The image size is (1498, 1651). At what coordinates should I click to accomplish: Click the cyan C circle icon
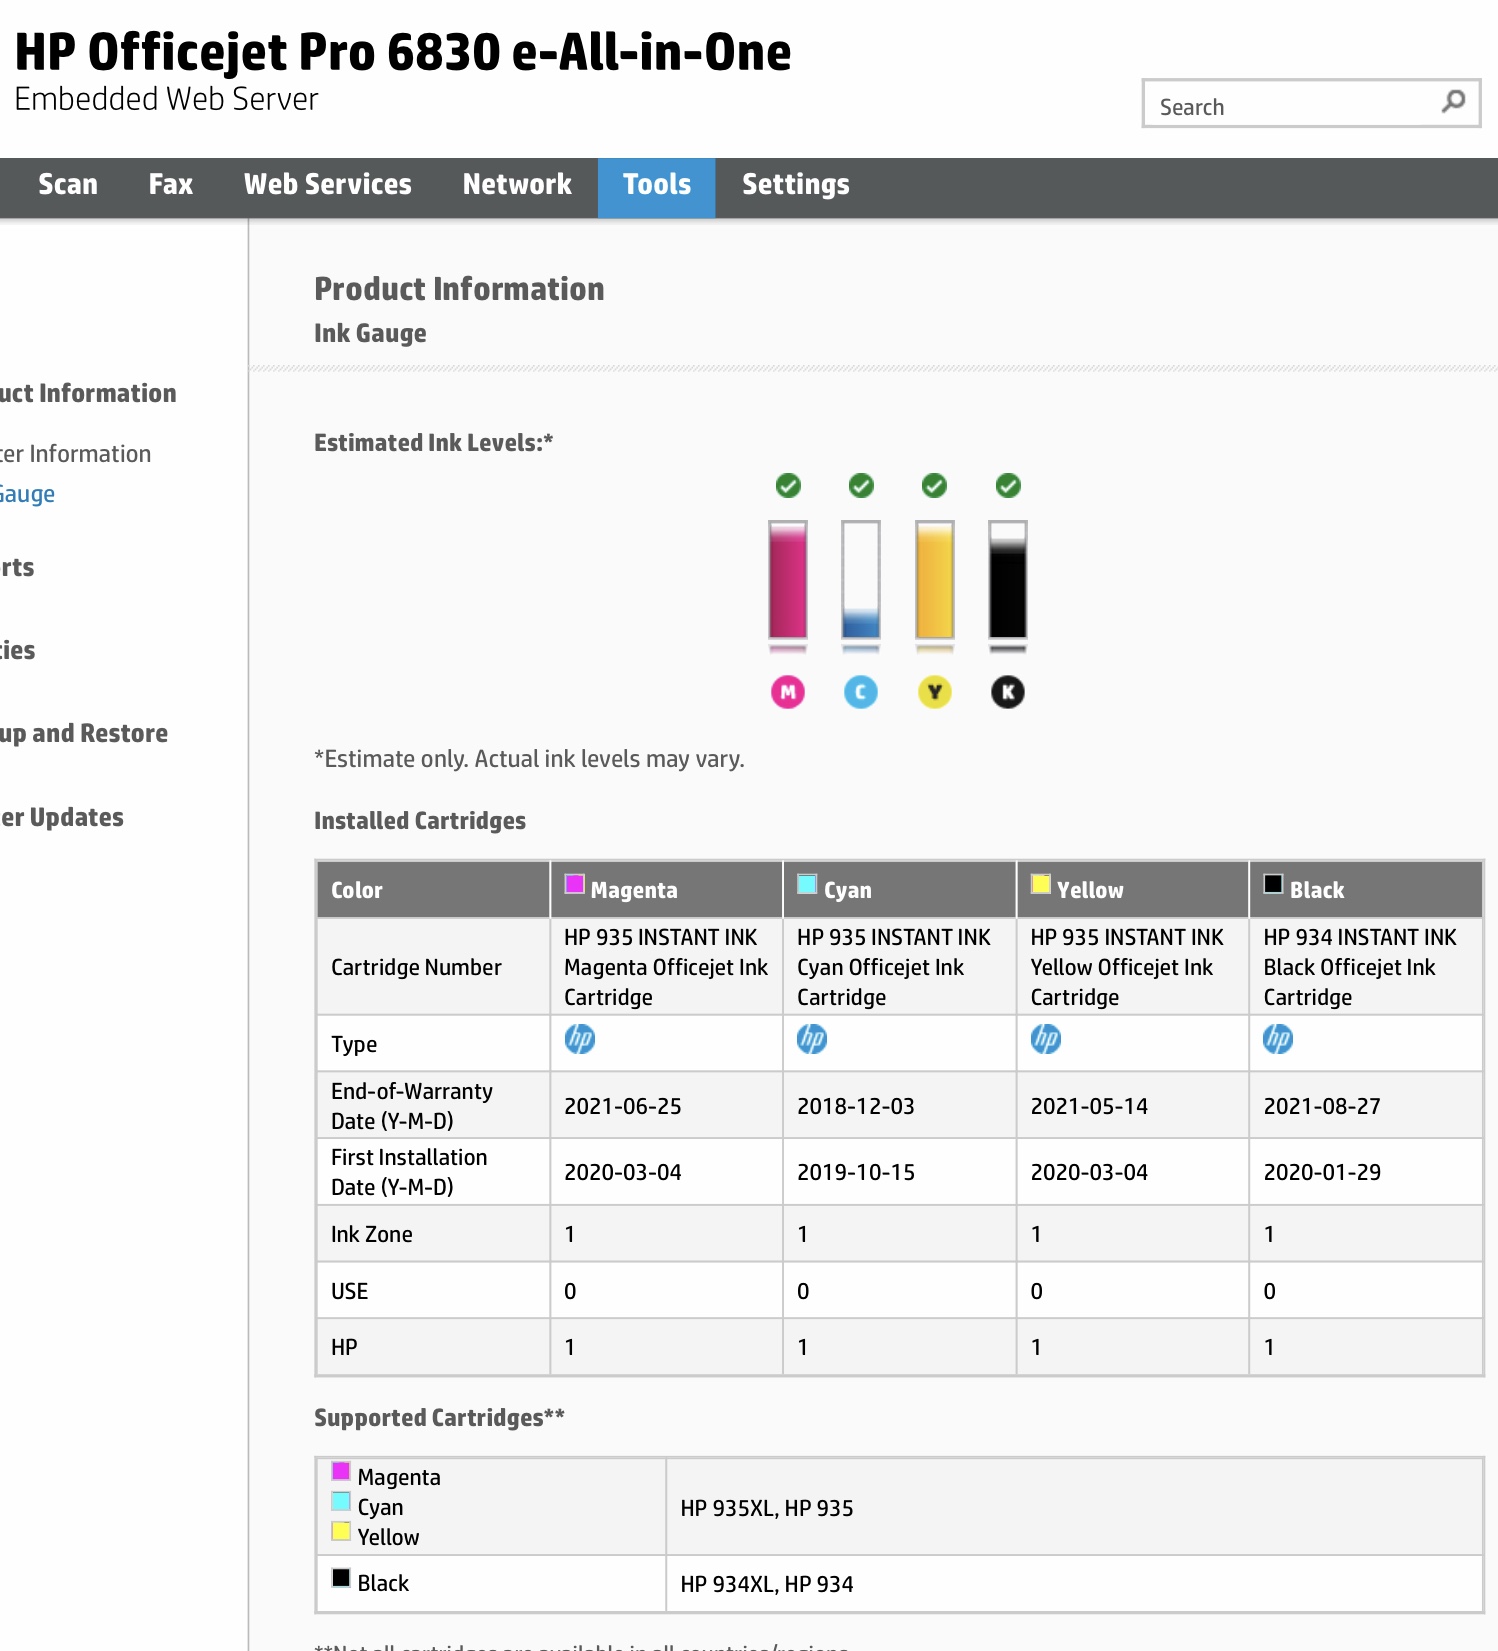[860, 692]
